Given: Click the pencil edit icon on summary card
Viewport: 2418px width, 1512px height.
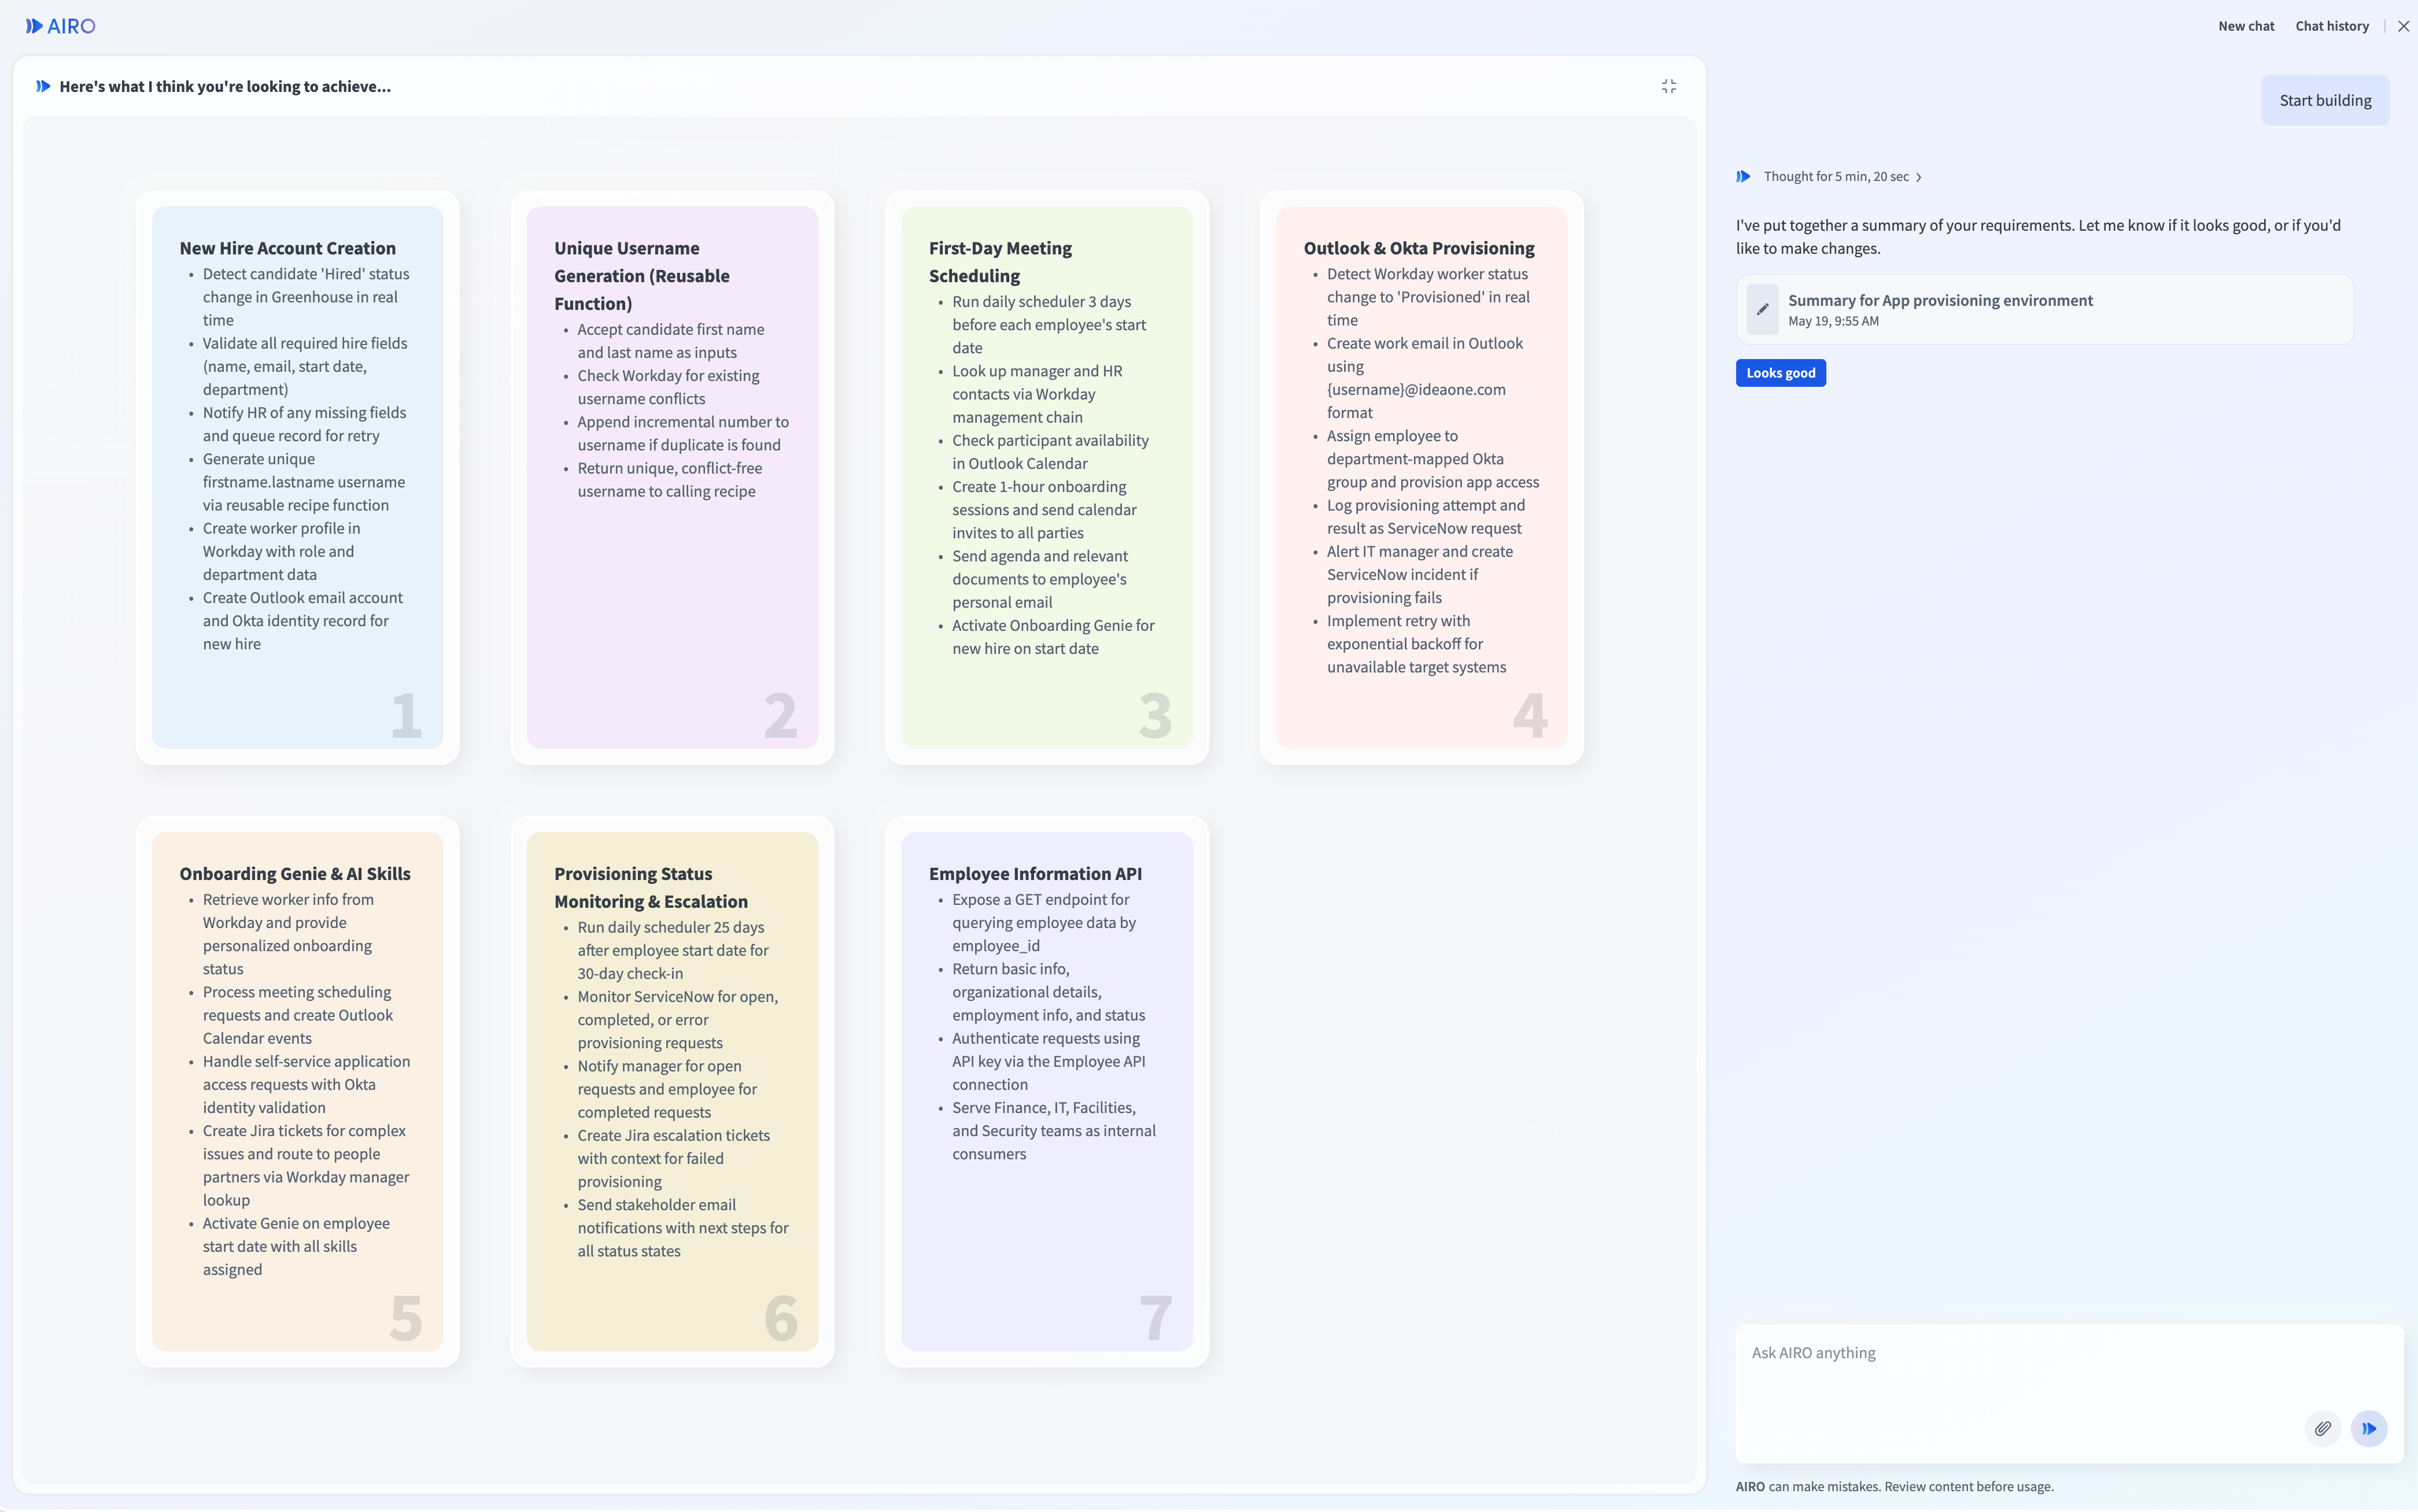Looking at the screenshot, I should (1762, 309).
